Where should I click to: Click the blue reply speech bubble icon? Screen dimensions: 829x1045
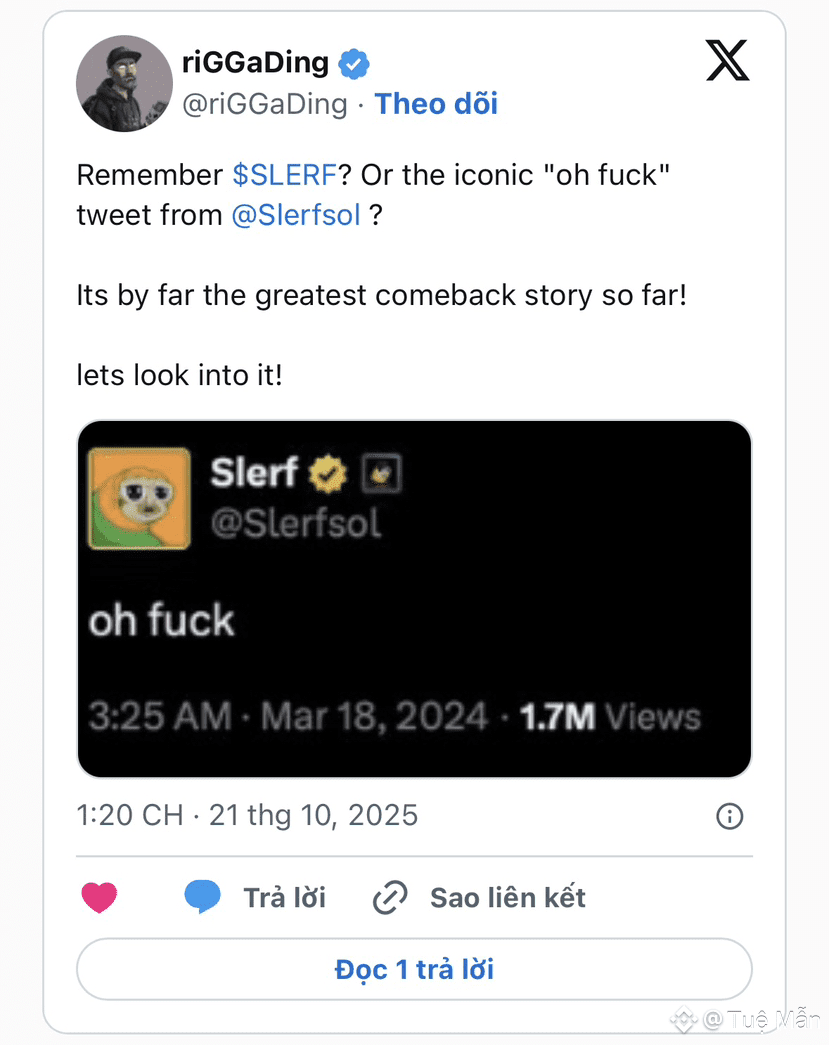[202, 897]
